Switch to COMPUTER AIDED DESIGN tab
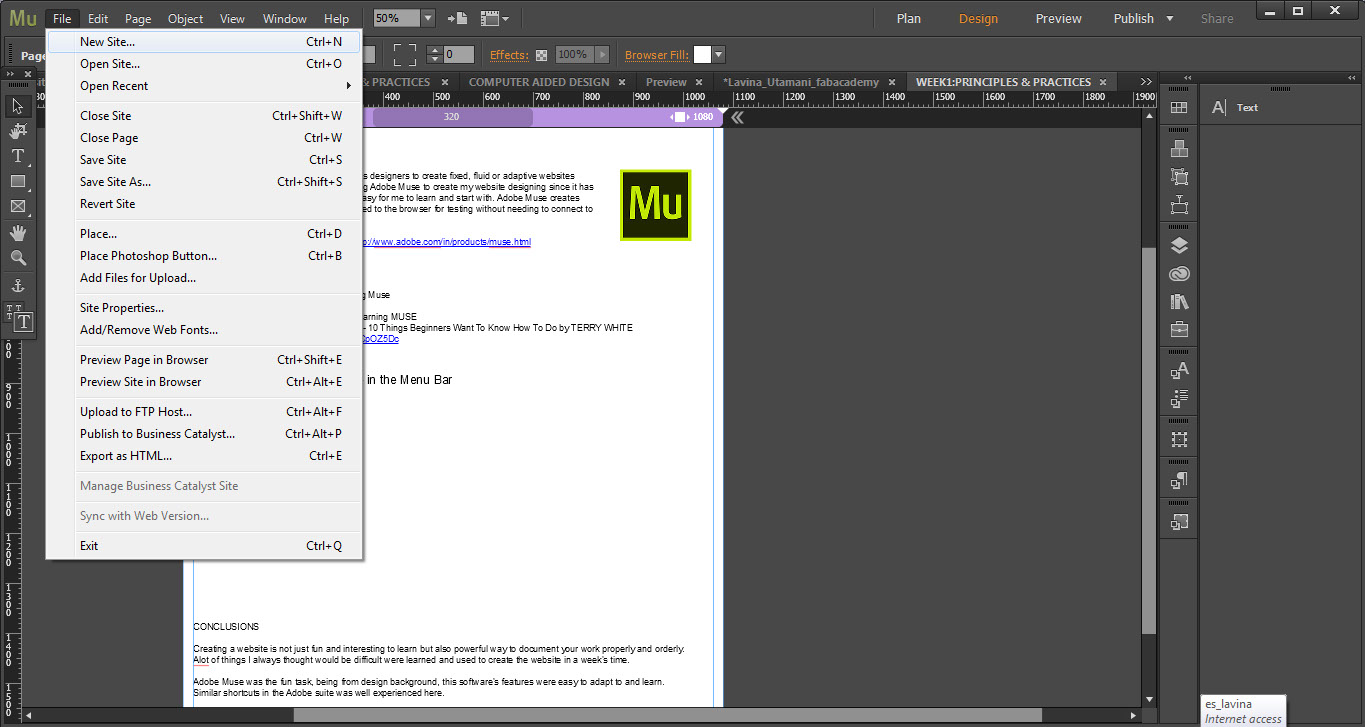Viewport: 1365px width, 727px height. coord(538,82)
